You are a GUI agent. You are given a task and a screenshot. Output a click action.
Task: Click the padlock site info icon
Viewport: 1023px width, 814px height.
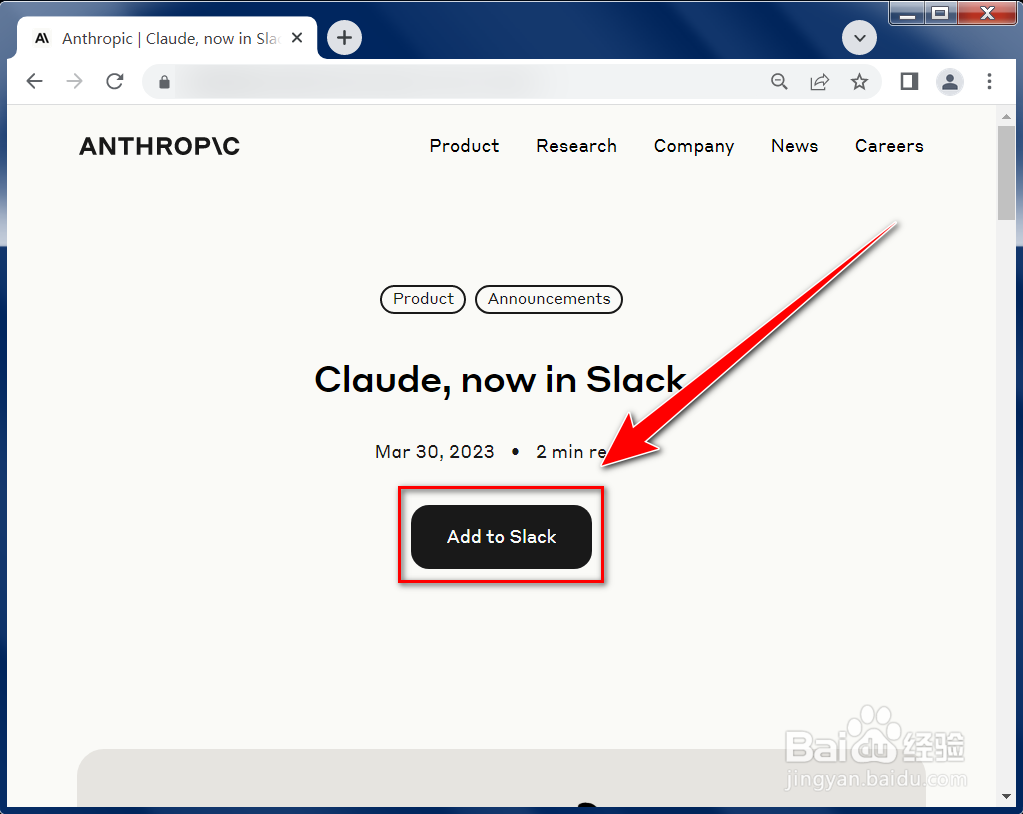pyautogui.click(x=164, y=82)
